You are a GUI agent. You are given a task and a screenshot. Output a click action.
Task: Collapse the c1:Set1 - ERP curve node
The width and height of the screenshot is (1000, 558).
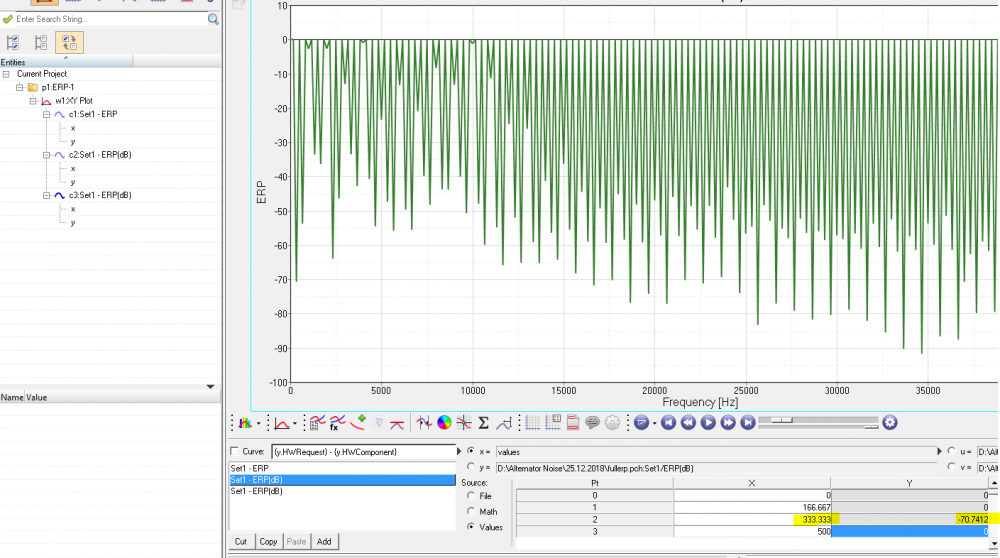[x=47, y=114]
